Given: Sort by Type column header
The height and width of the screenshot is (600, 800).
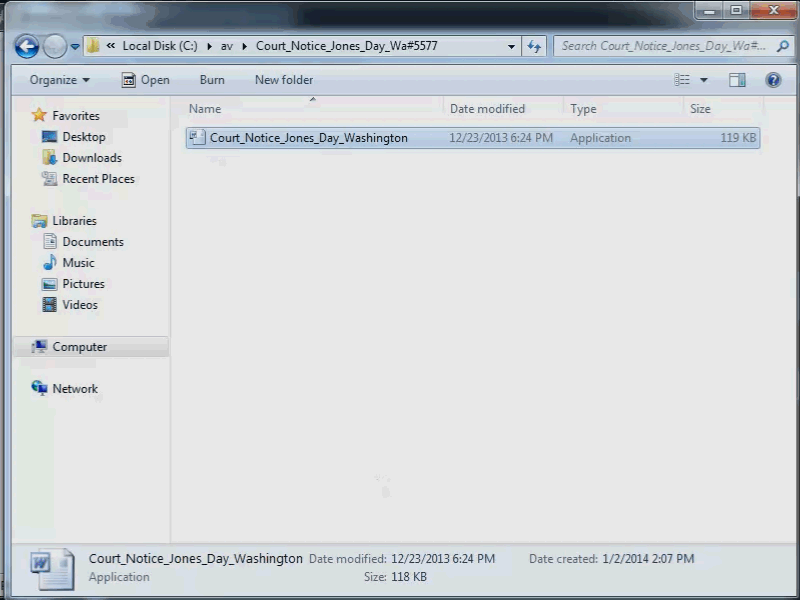Looking at the screenshot, I should [583, 109].
